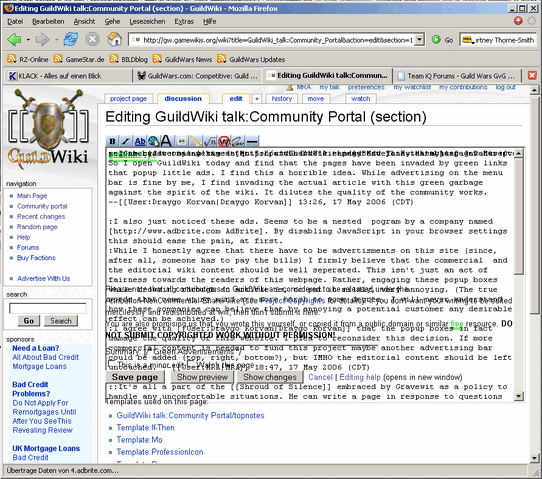Open the Ansicht menu
Viewport: 542px width, 479px height.
84,21
